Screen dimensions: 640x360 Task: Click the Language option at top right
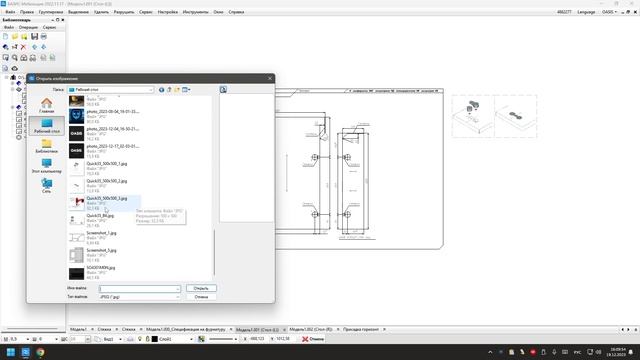coord(586,12)
